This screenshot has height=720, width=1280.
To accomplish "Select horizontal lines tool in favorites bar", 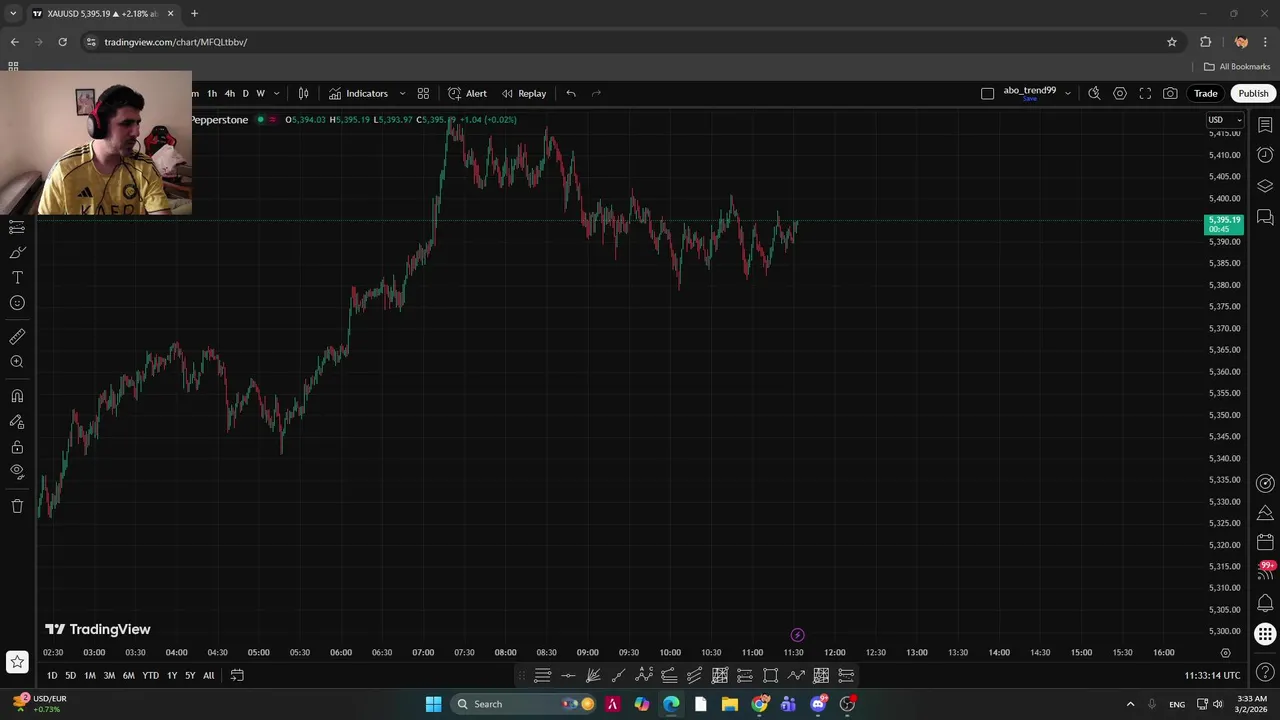I will pyautogui.click(x=543, y=676).
